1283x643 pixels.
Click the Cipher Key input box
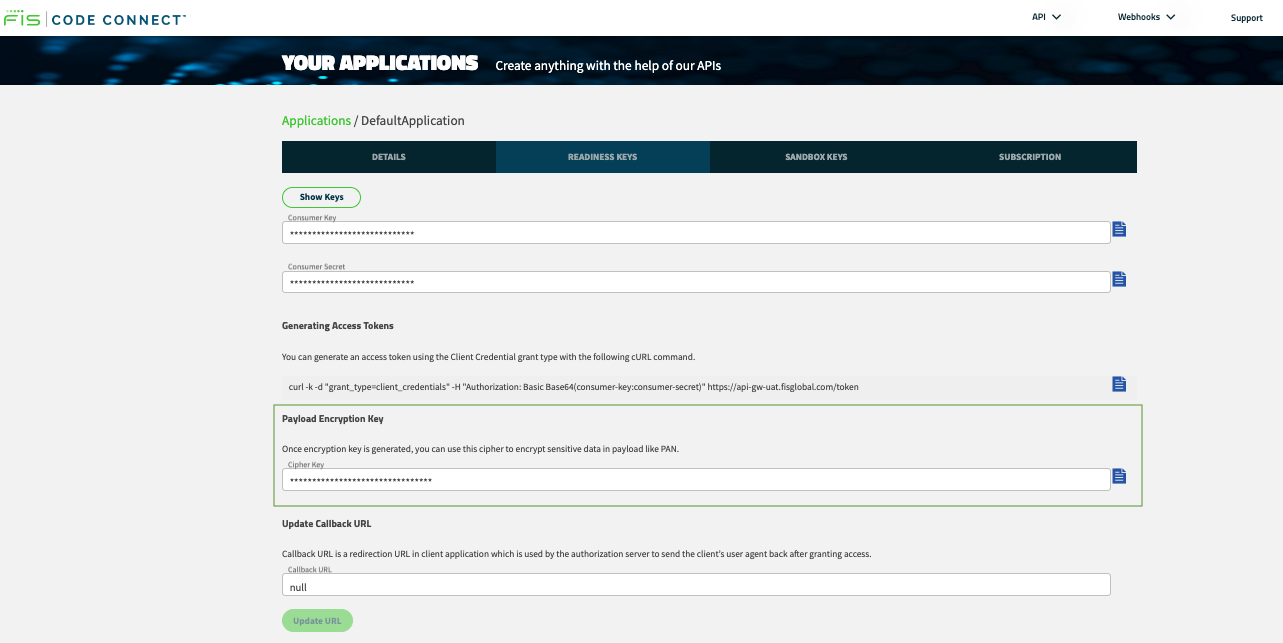pyautogui.click(x=696, y=479)
